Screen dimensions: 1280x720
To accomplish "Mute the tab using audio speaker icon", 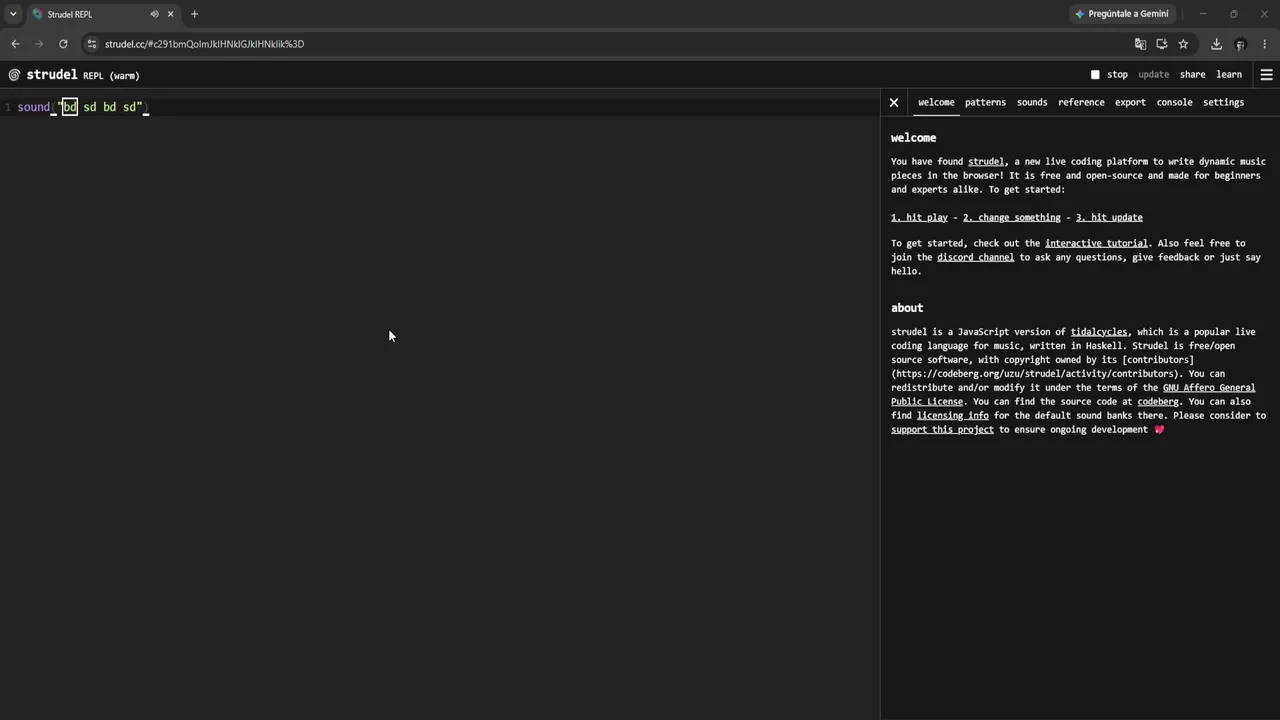I will pos(154,14).
